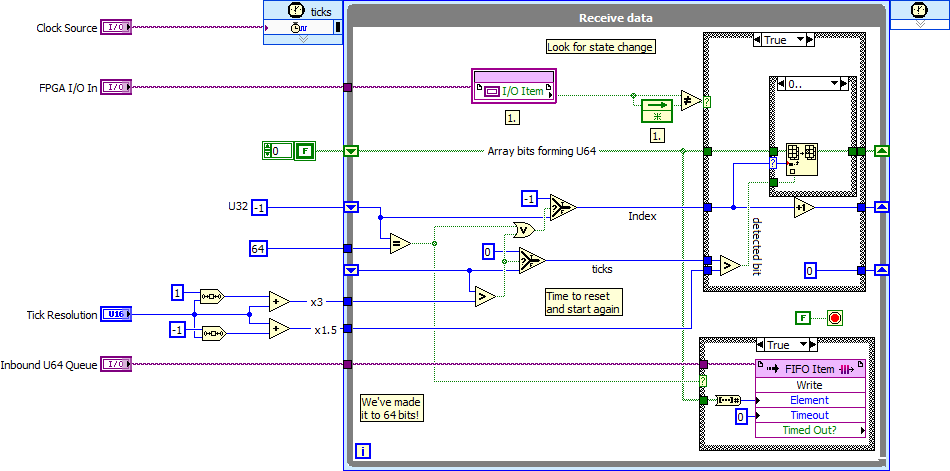Toggle the False constant beside array constant
The image size is (950, 471).
[305, 151]
